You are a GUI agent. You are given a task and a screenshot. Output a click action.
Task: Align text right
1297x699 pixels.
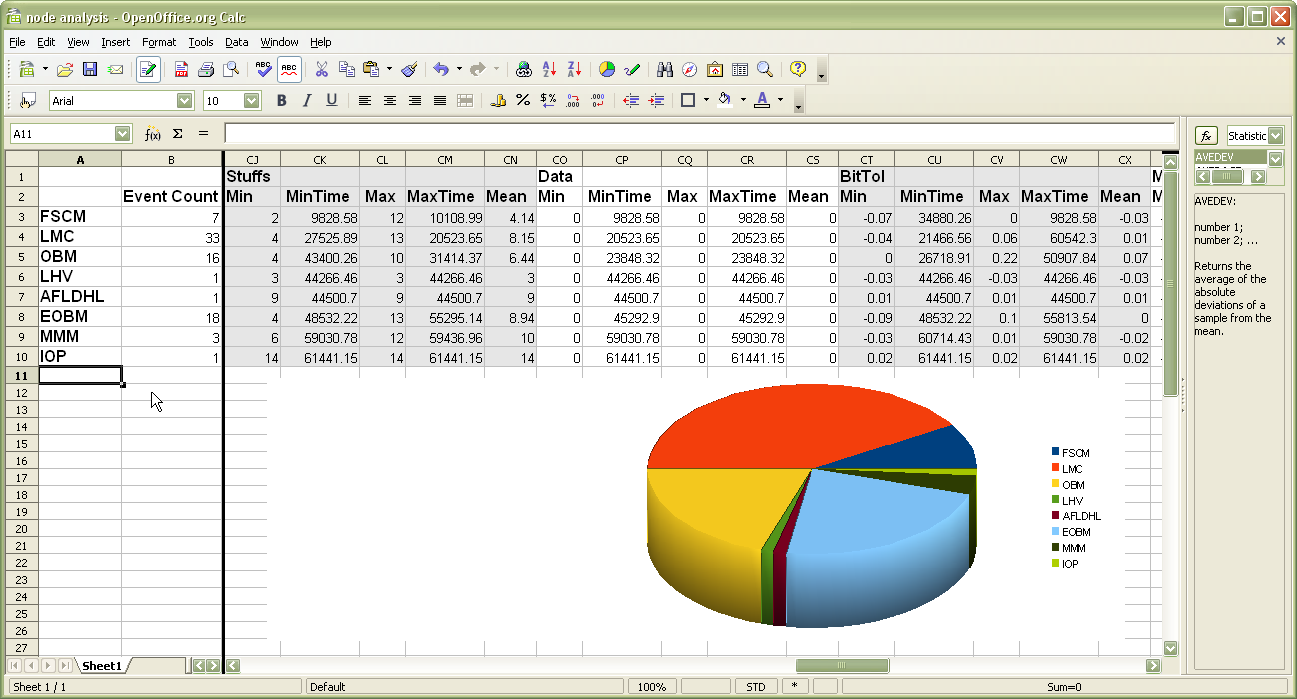(415, 100)
